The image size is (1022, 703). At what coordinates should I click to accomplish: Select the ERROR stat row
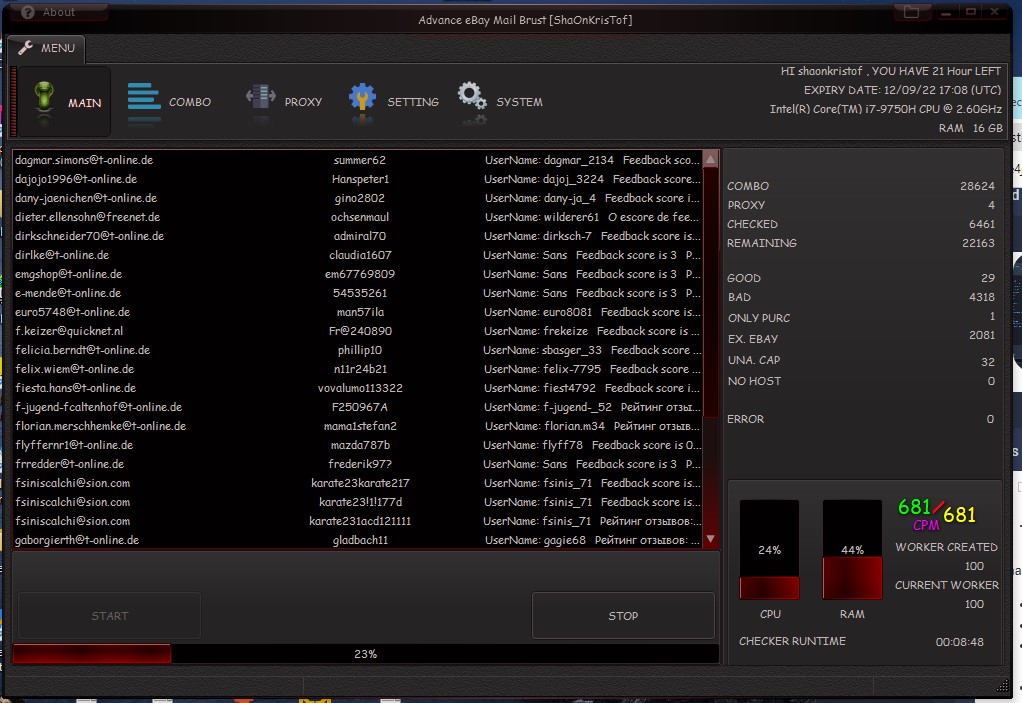click(861, 419)
